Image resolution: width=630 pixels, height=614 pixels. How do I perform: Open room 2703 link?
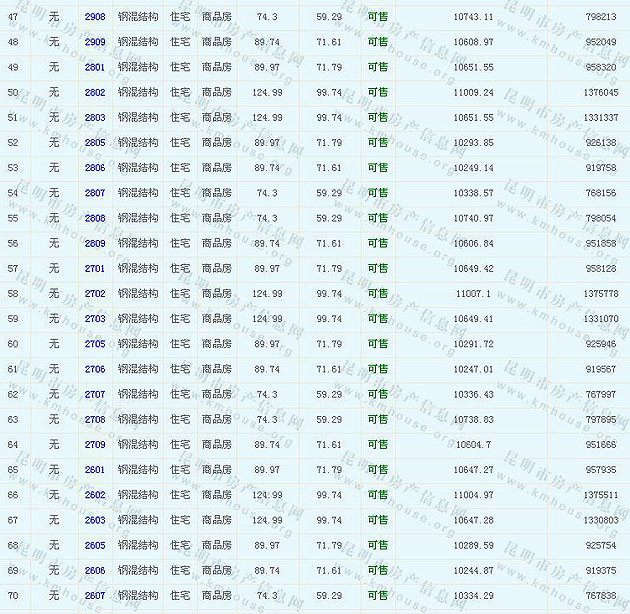[x=95, y=319]
